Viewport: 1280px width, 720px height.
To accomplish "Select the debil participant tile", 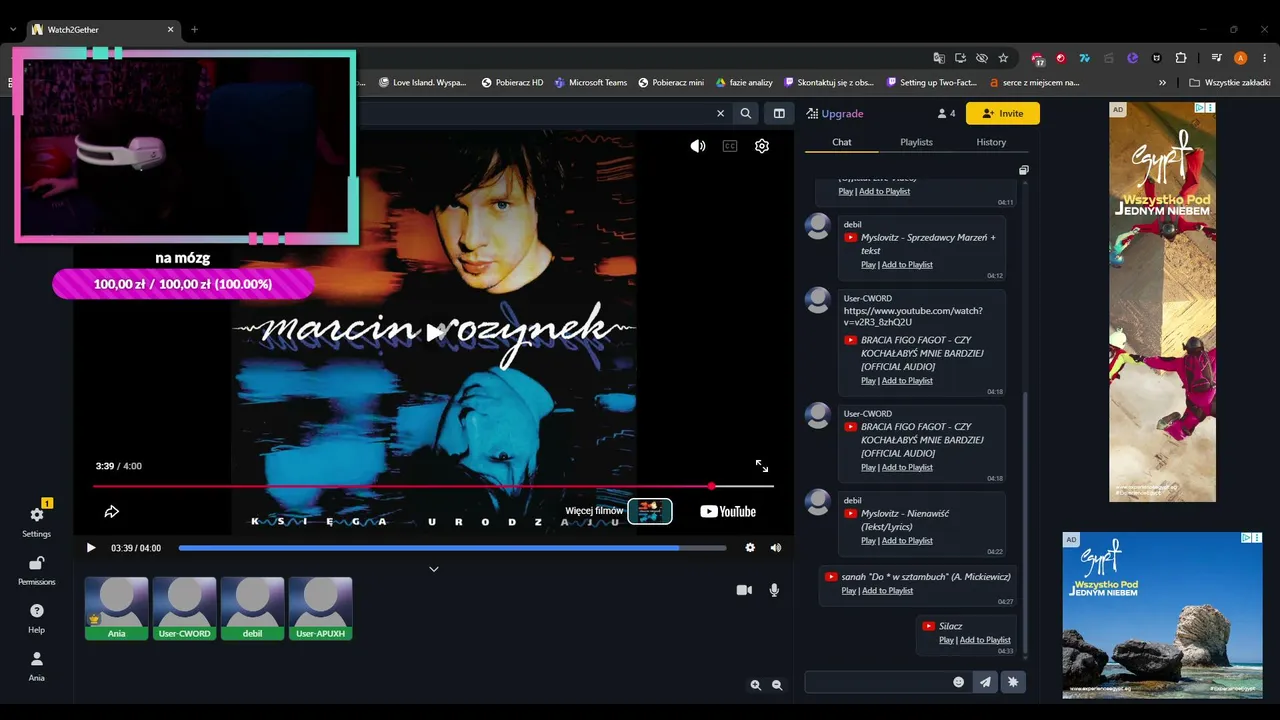I will tap(252, 608).
